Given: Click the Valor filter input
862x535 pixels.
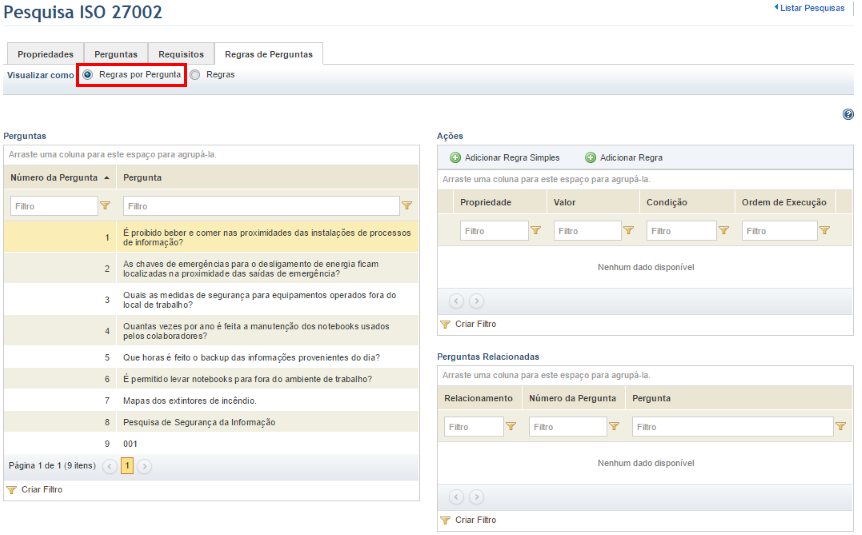Looking at the screenshot, I should click(x=588, y=231).
